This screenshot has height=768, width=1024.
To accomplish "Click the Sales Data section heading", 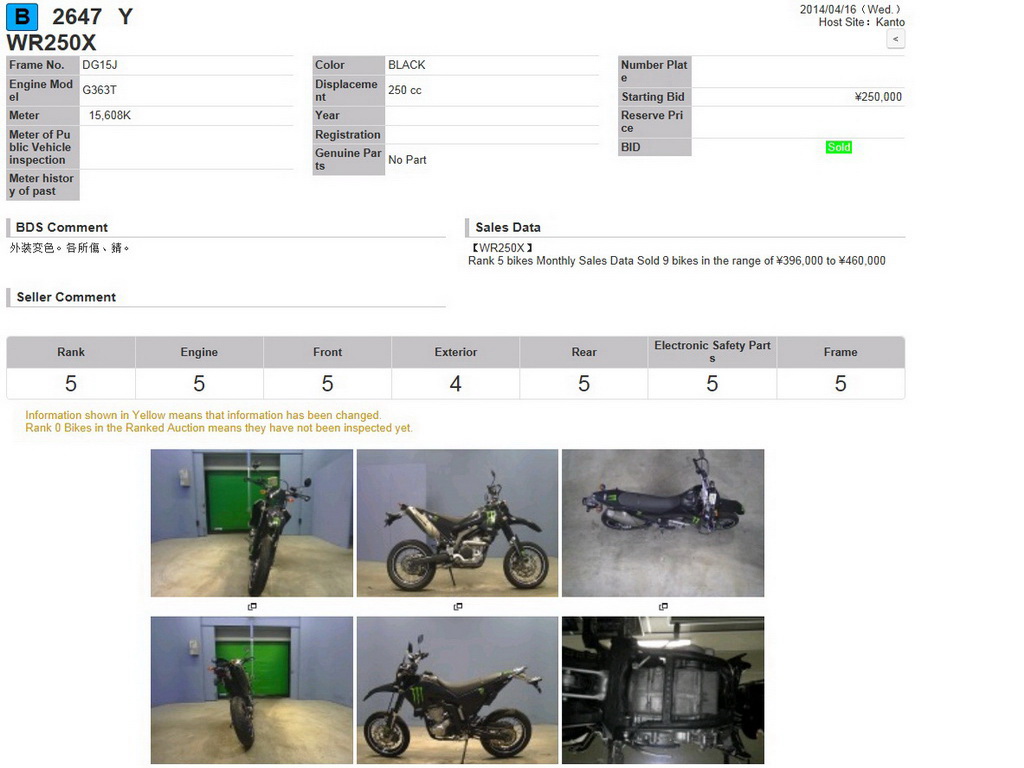I will click(508, 227).
